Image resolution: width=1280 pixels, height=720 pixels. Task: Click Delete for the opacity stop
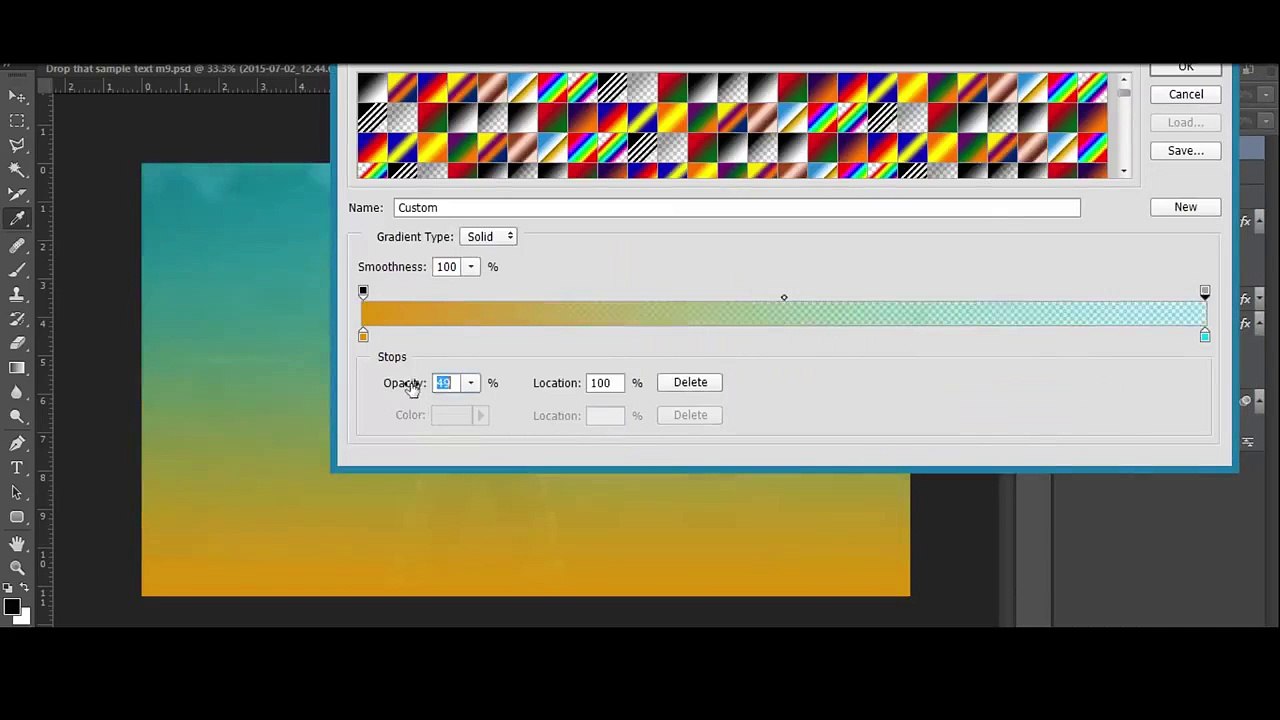(690, 382)
